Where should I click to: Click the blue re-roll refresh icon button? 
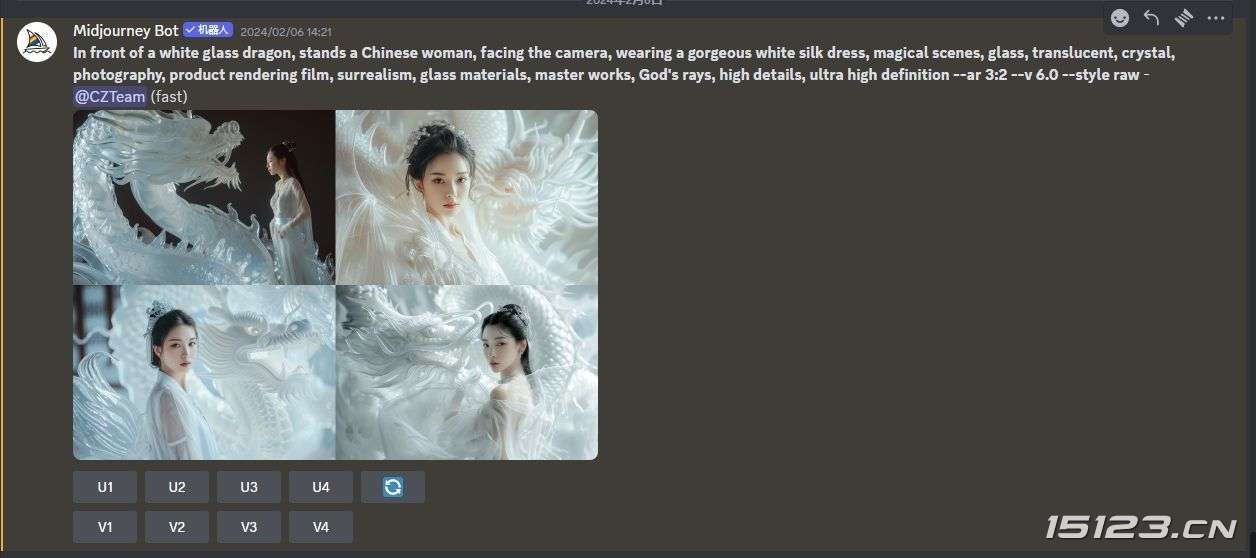(x=393, y=487)
